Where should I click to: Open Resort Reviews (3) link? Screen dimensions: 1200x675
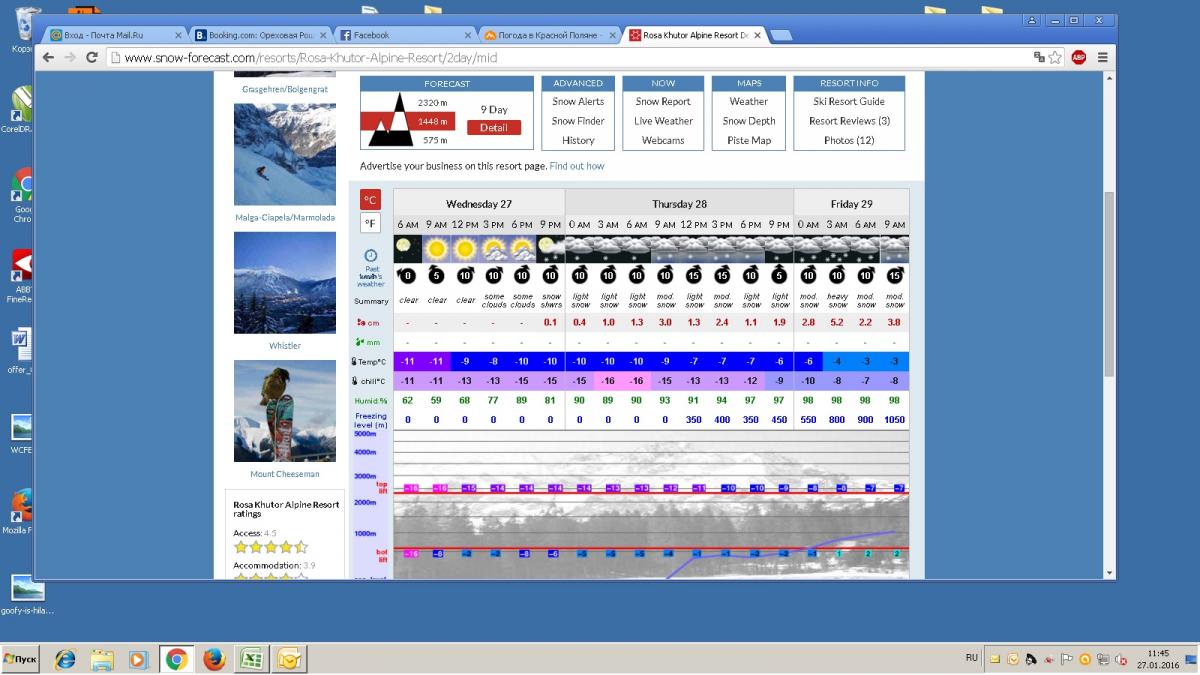(x=849, y=121)
